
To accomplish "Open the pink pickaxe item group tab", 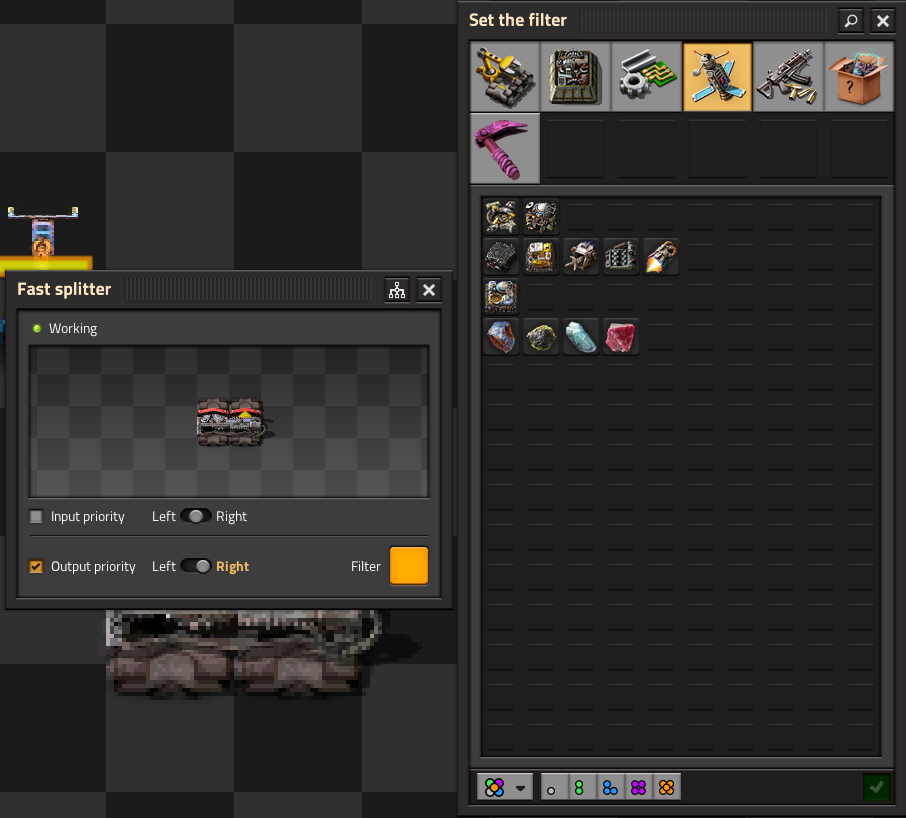I will point(505,148).
